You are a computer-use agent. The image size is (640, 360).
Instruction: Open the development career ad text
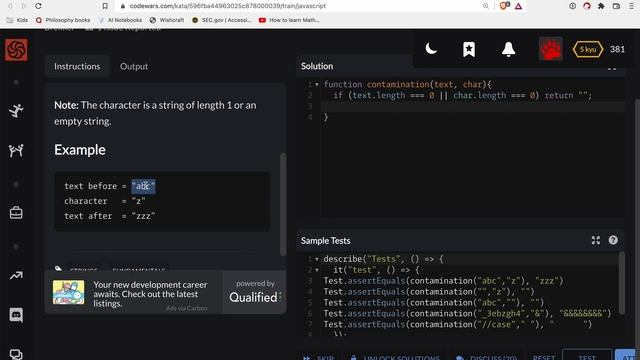click(150, 294)
